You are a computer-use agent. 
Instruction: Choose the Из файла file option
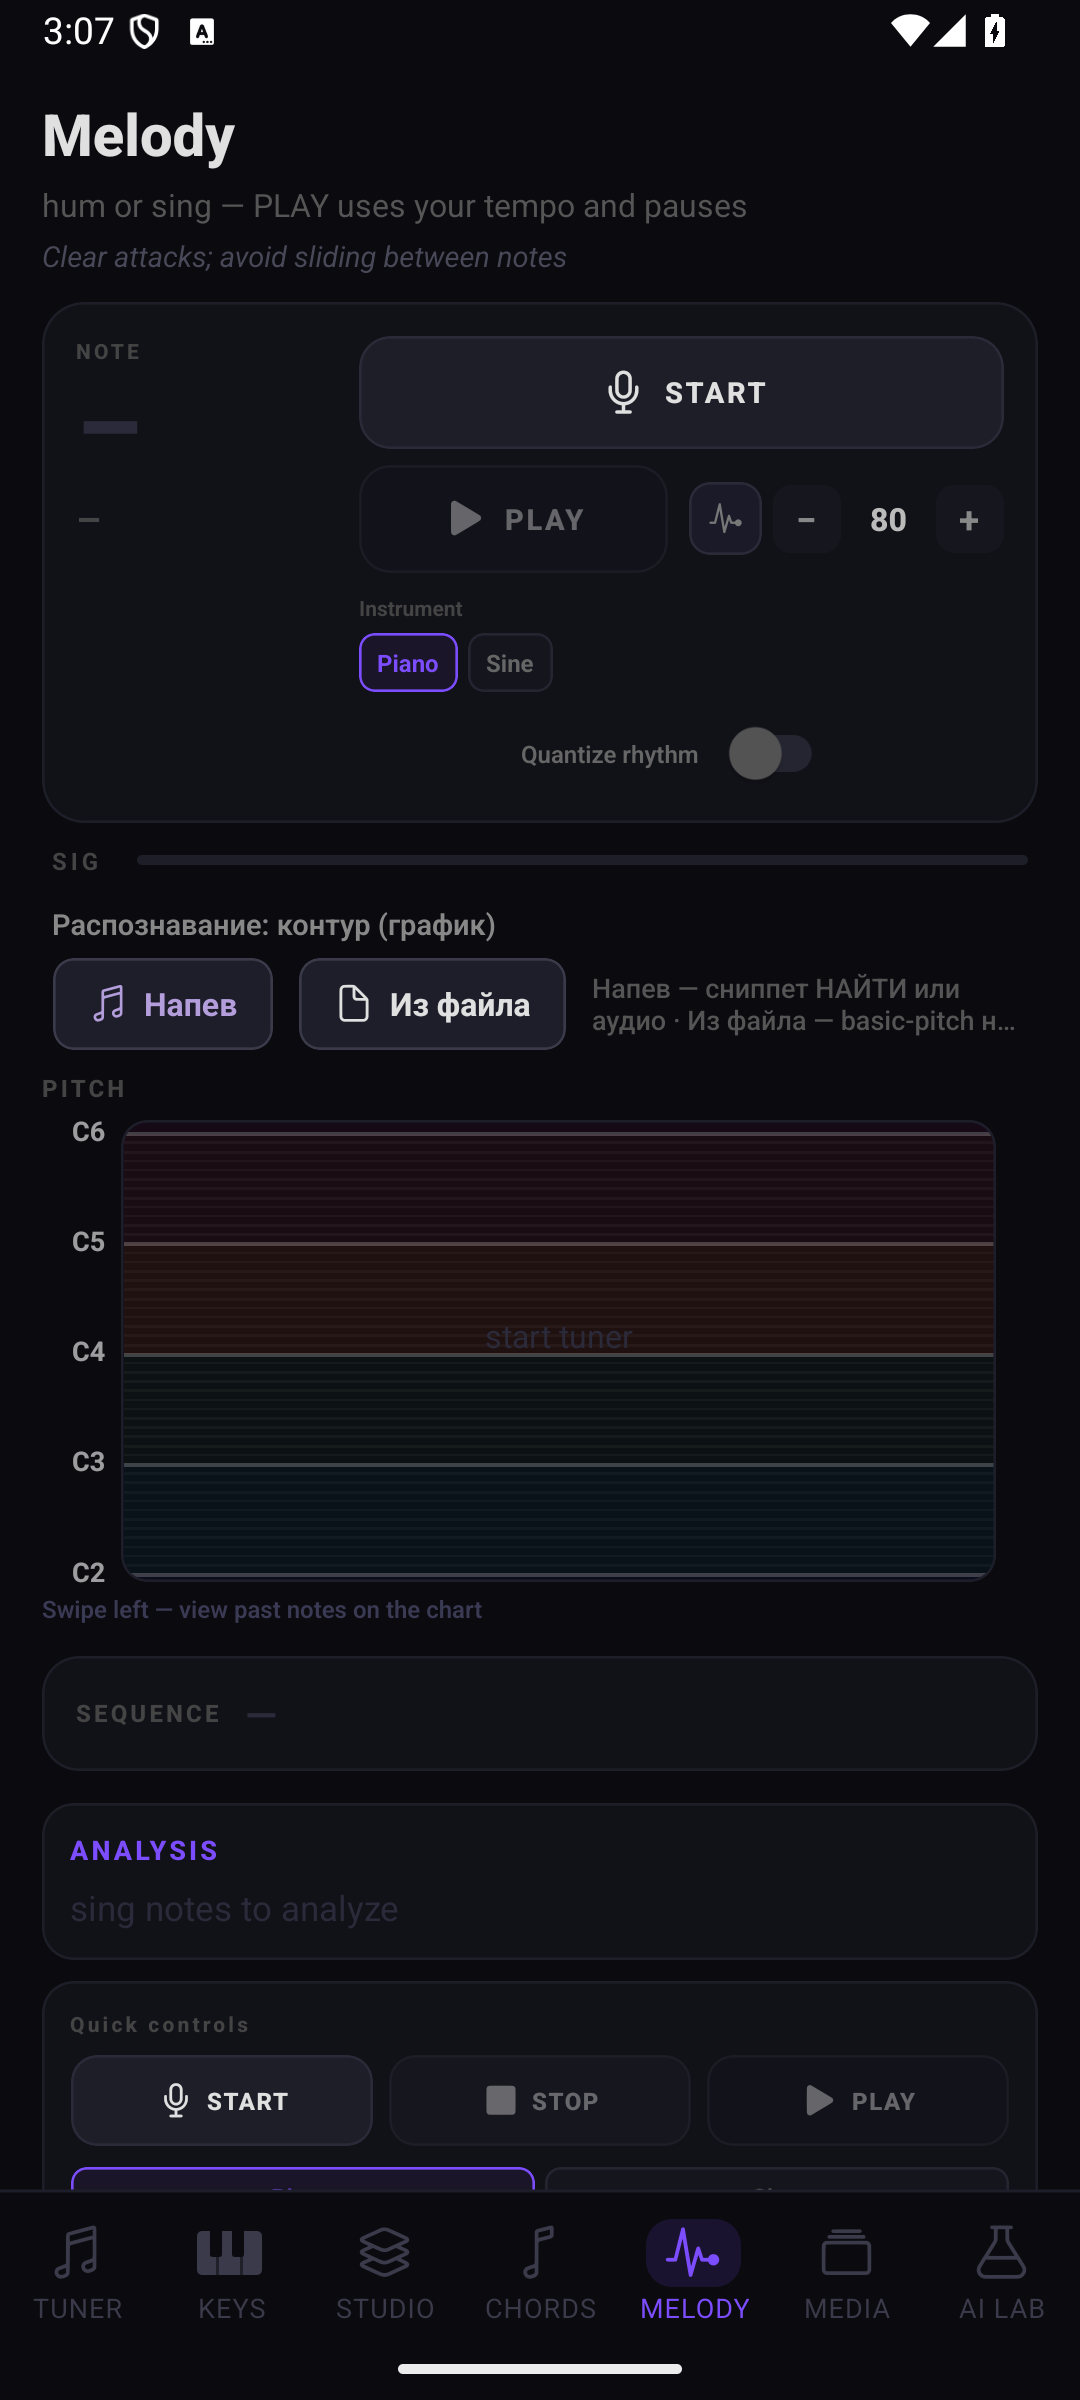pyautogui.click(x=432, y=1004)
